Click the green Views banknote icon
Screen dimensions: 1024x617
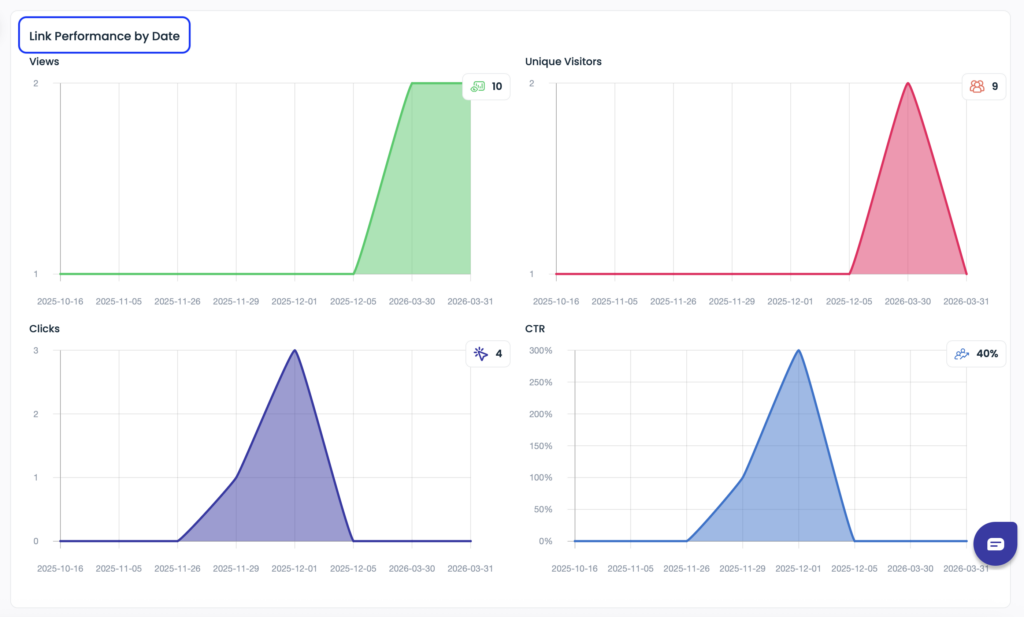(478, 87)
